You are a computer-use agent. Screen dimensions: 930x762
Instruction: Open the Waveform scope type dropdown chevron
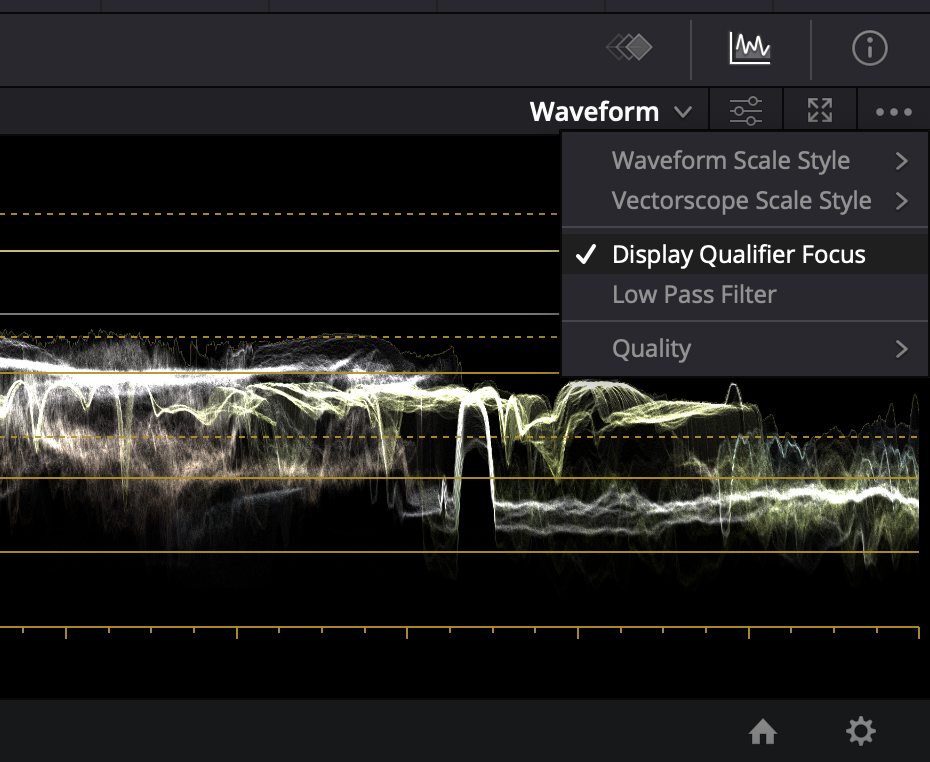pos(683,112)
